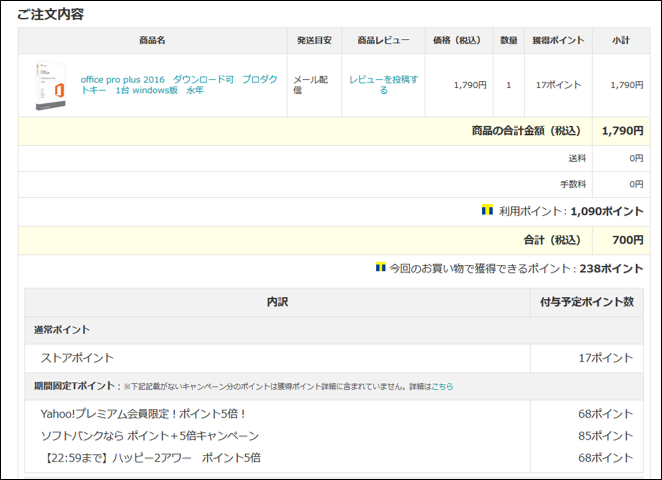Select the 0円 value in 送料 row
Viewport: 662px width, 480px height.
636,158
